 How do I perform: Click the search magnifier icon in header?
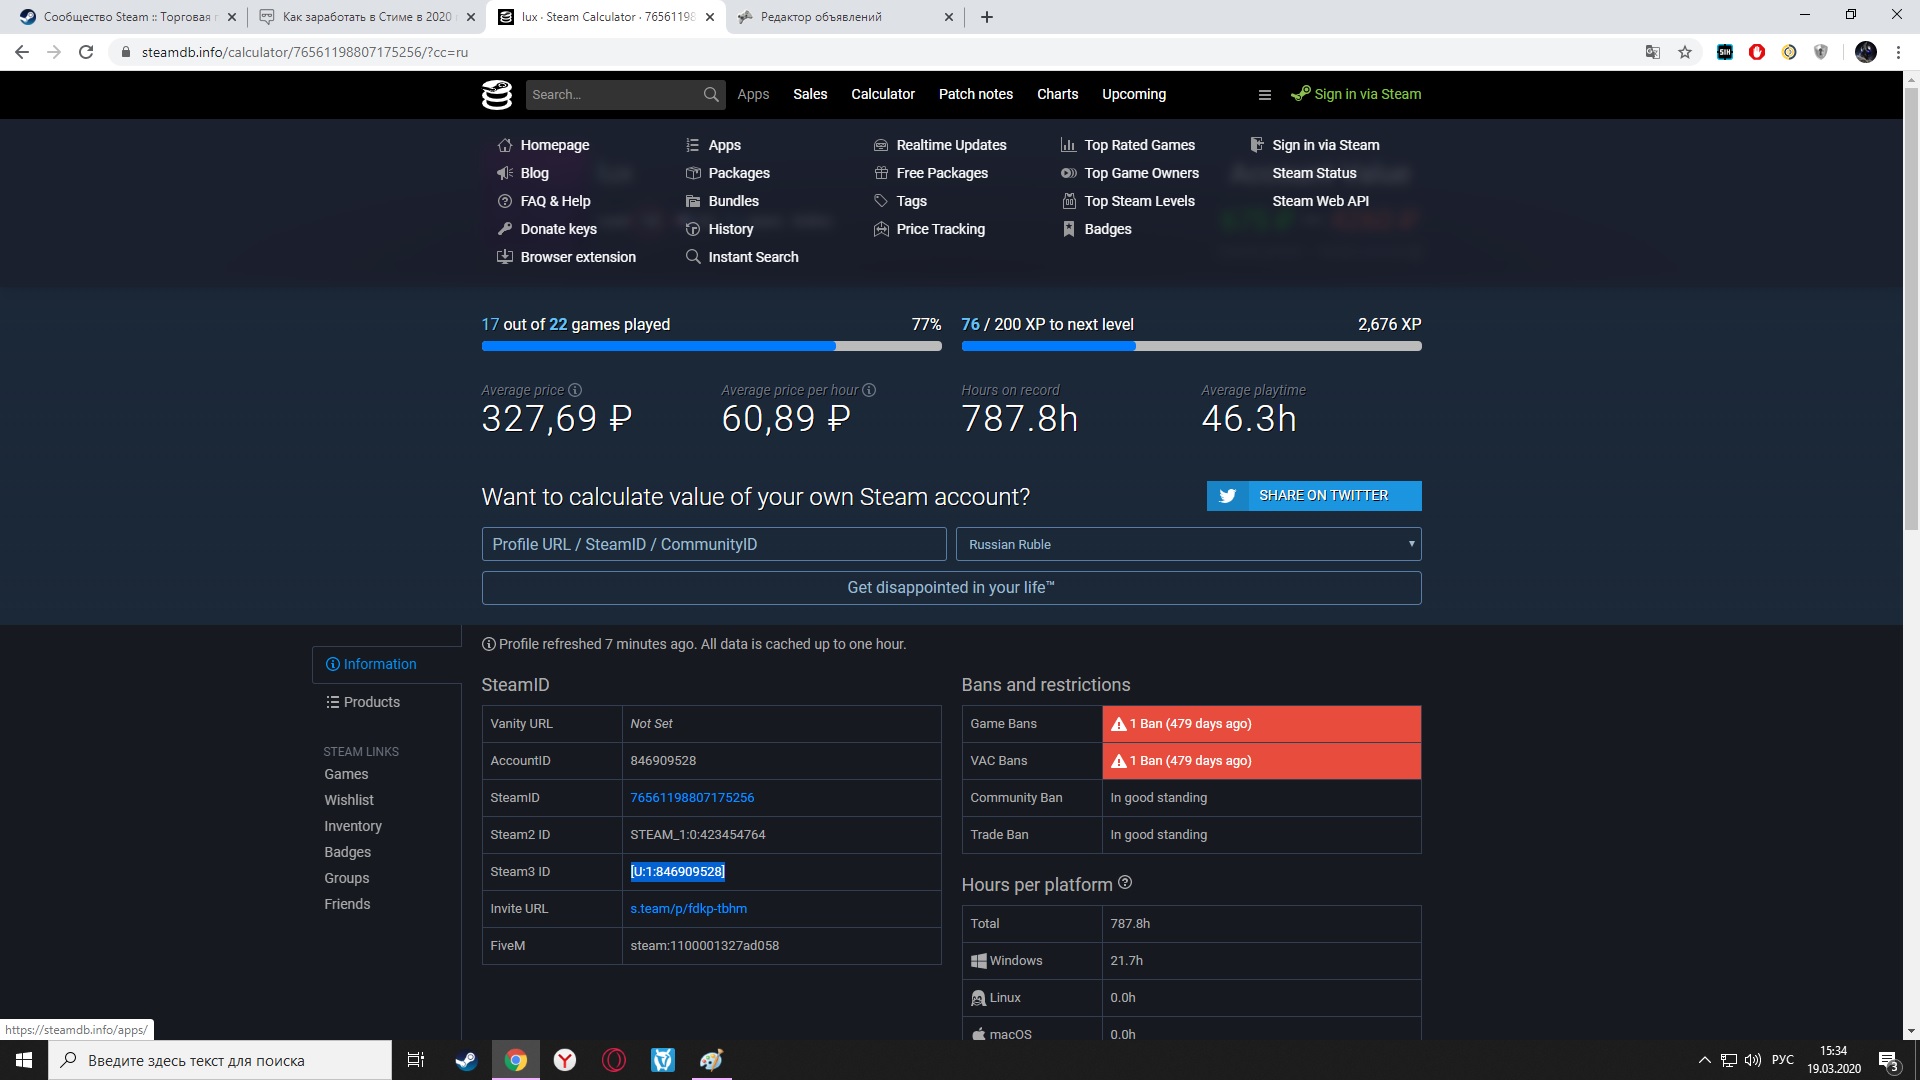pyautogui.click(x=711, y=94)
